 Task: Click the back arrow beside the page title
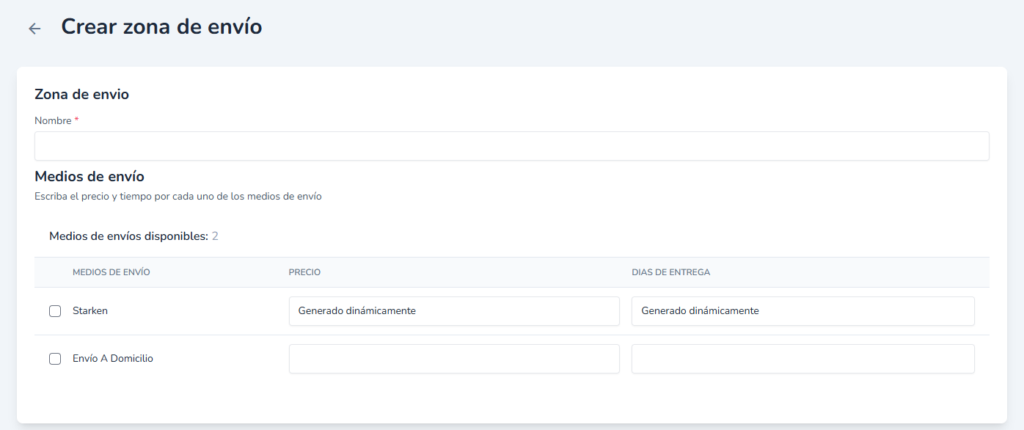click(x=35, y=28)
